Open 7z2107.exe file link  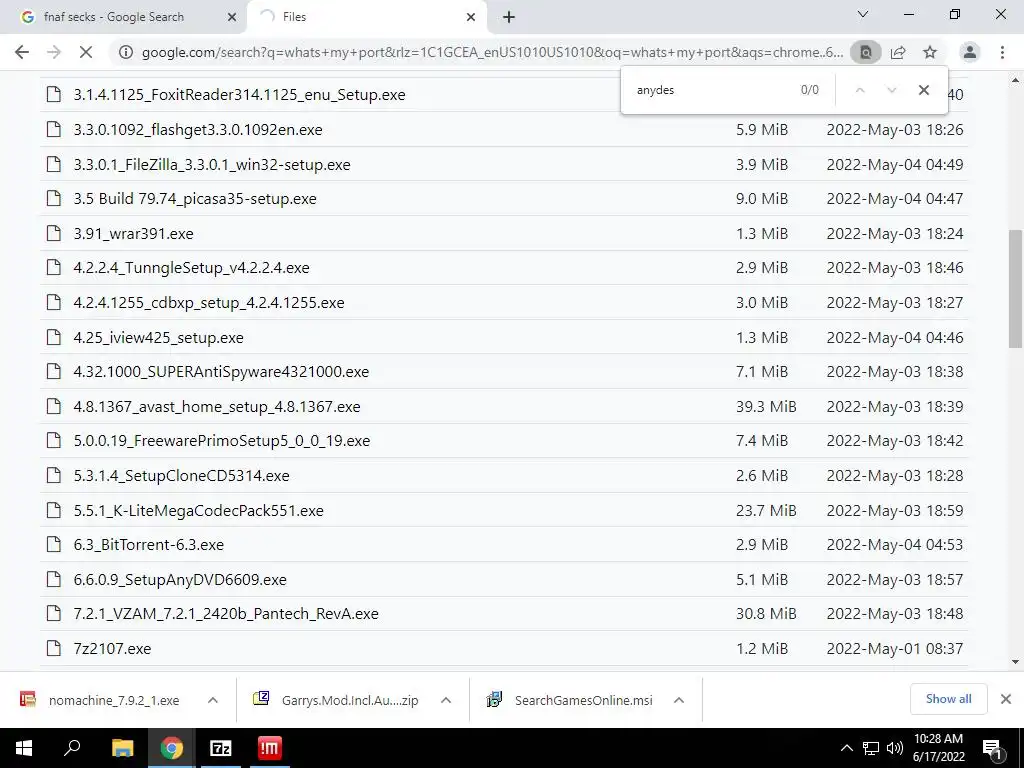(112, 649)
